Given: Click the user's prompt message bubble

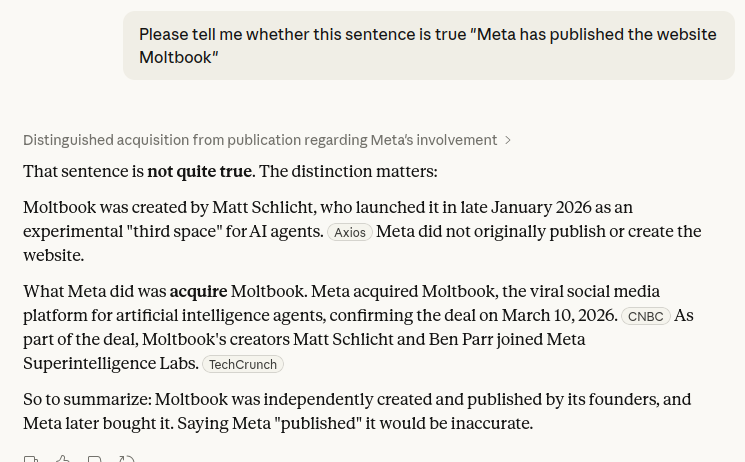Looking at the screenshot, I should click(x=428, y=46).
